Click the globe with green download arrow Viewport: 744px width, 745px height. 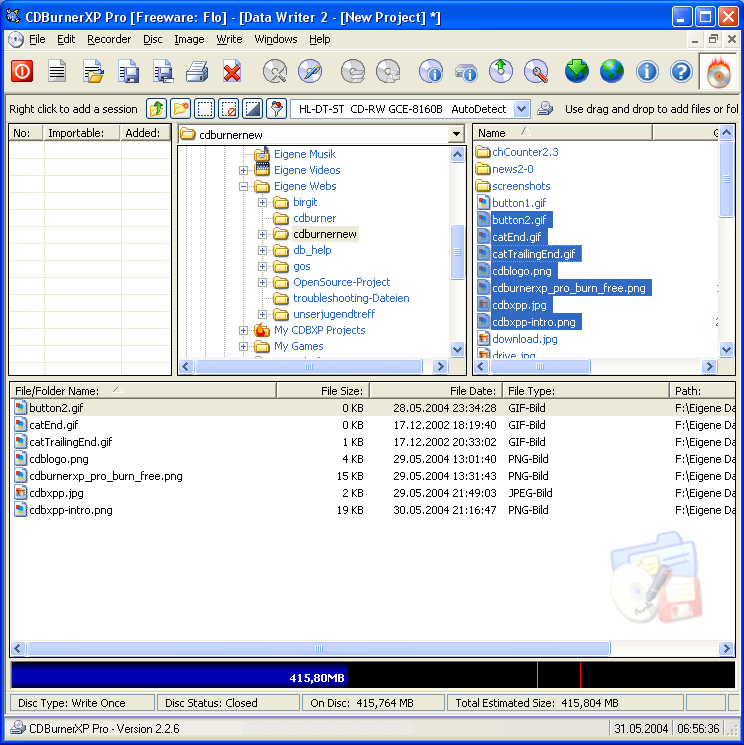(577, 72)
